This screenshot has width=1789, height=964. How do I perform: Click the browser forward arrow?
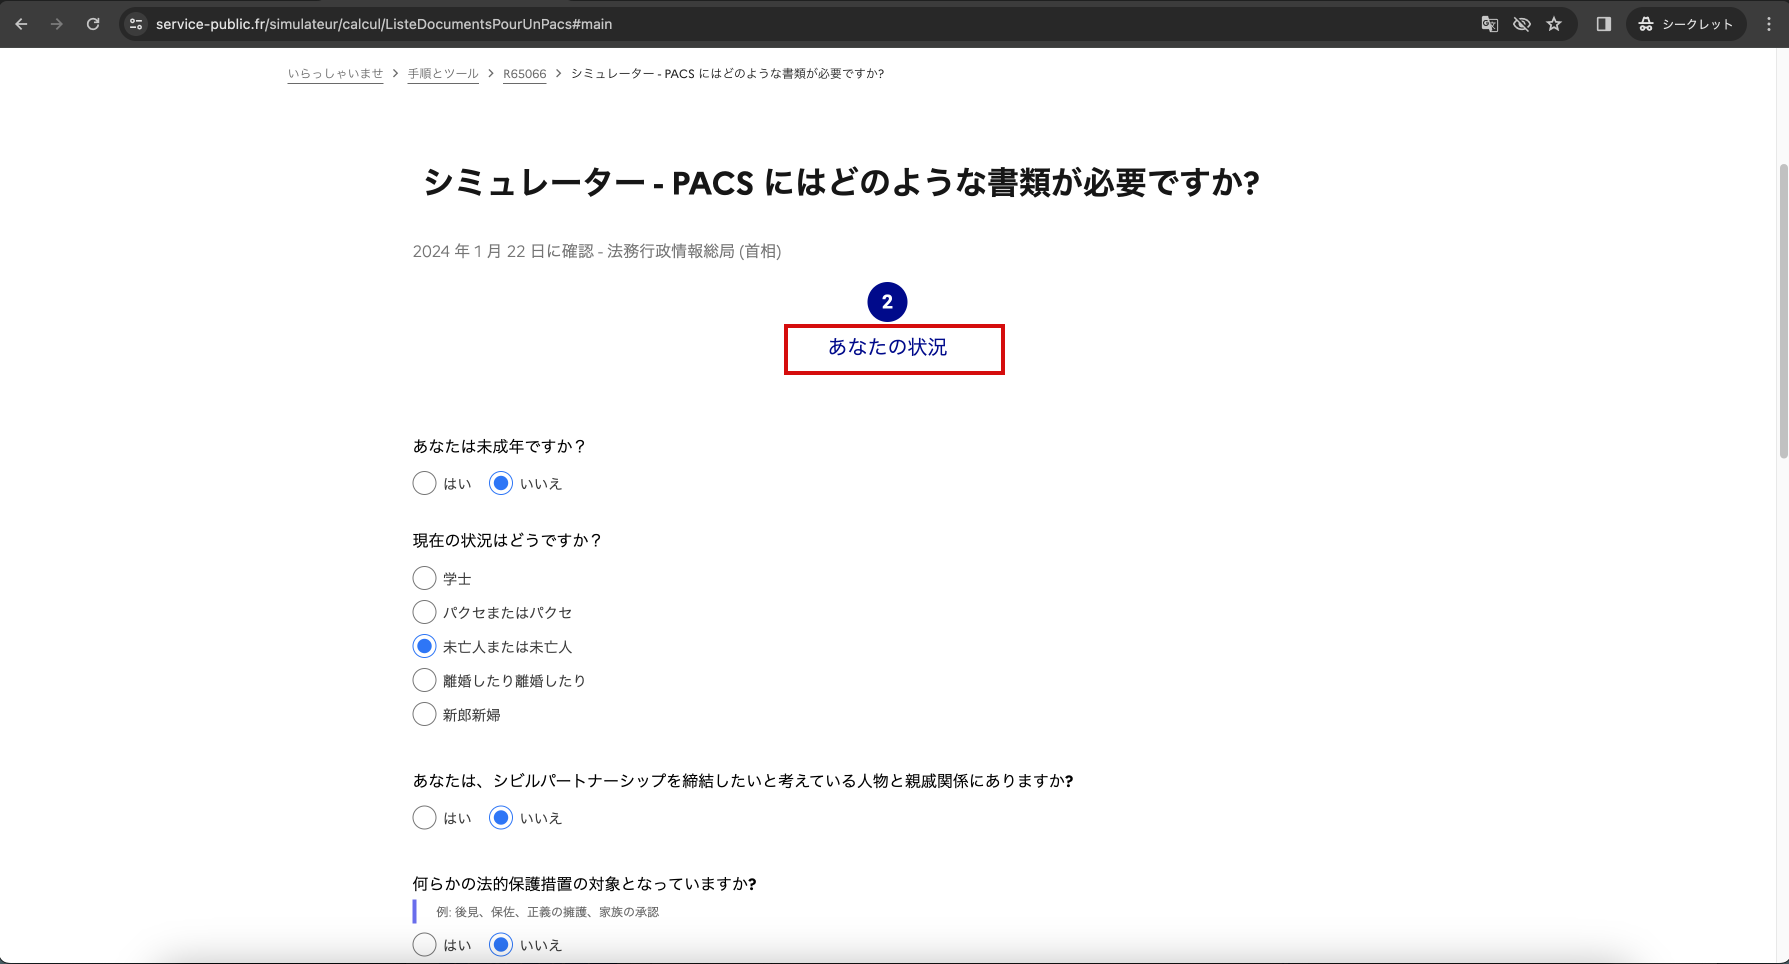tap(57, 24)
